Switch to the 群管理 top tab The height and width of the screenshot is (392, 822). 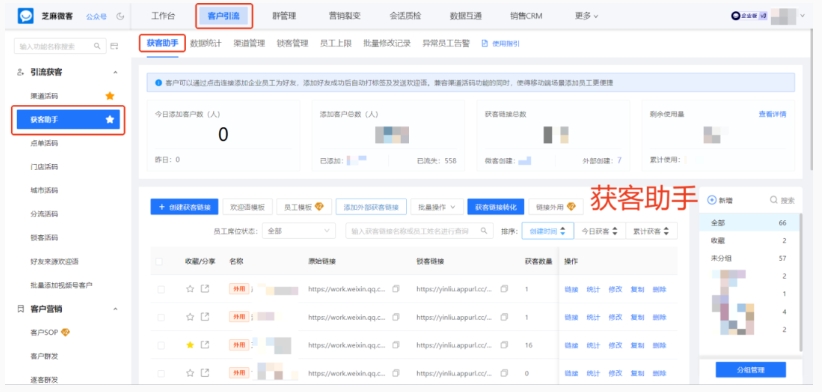point(284,16)
